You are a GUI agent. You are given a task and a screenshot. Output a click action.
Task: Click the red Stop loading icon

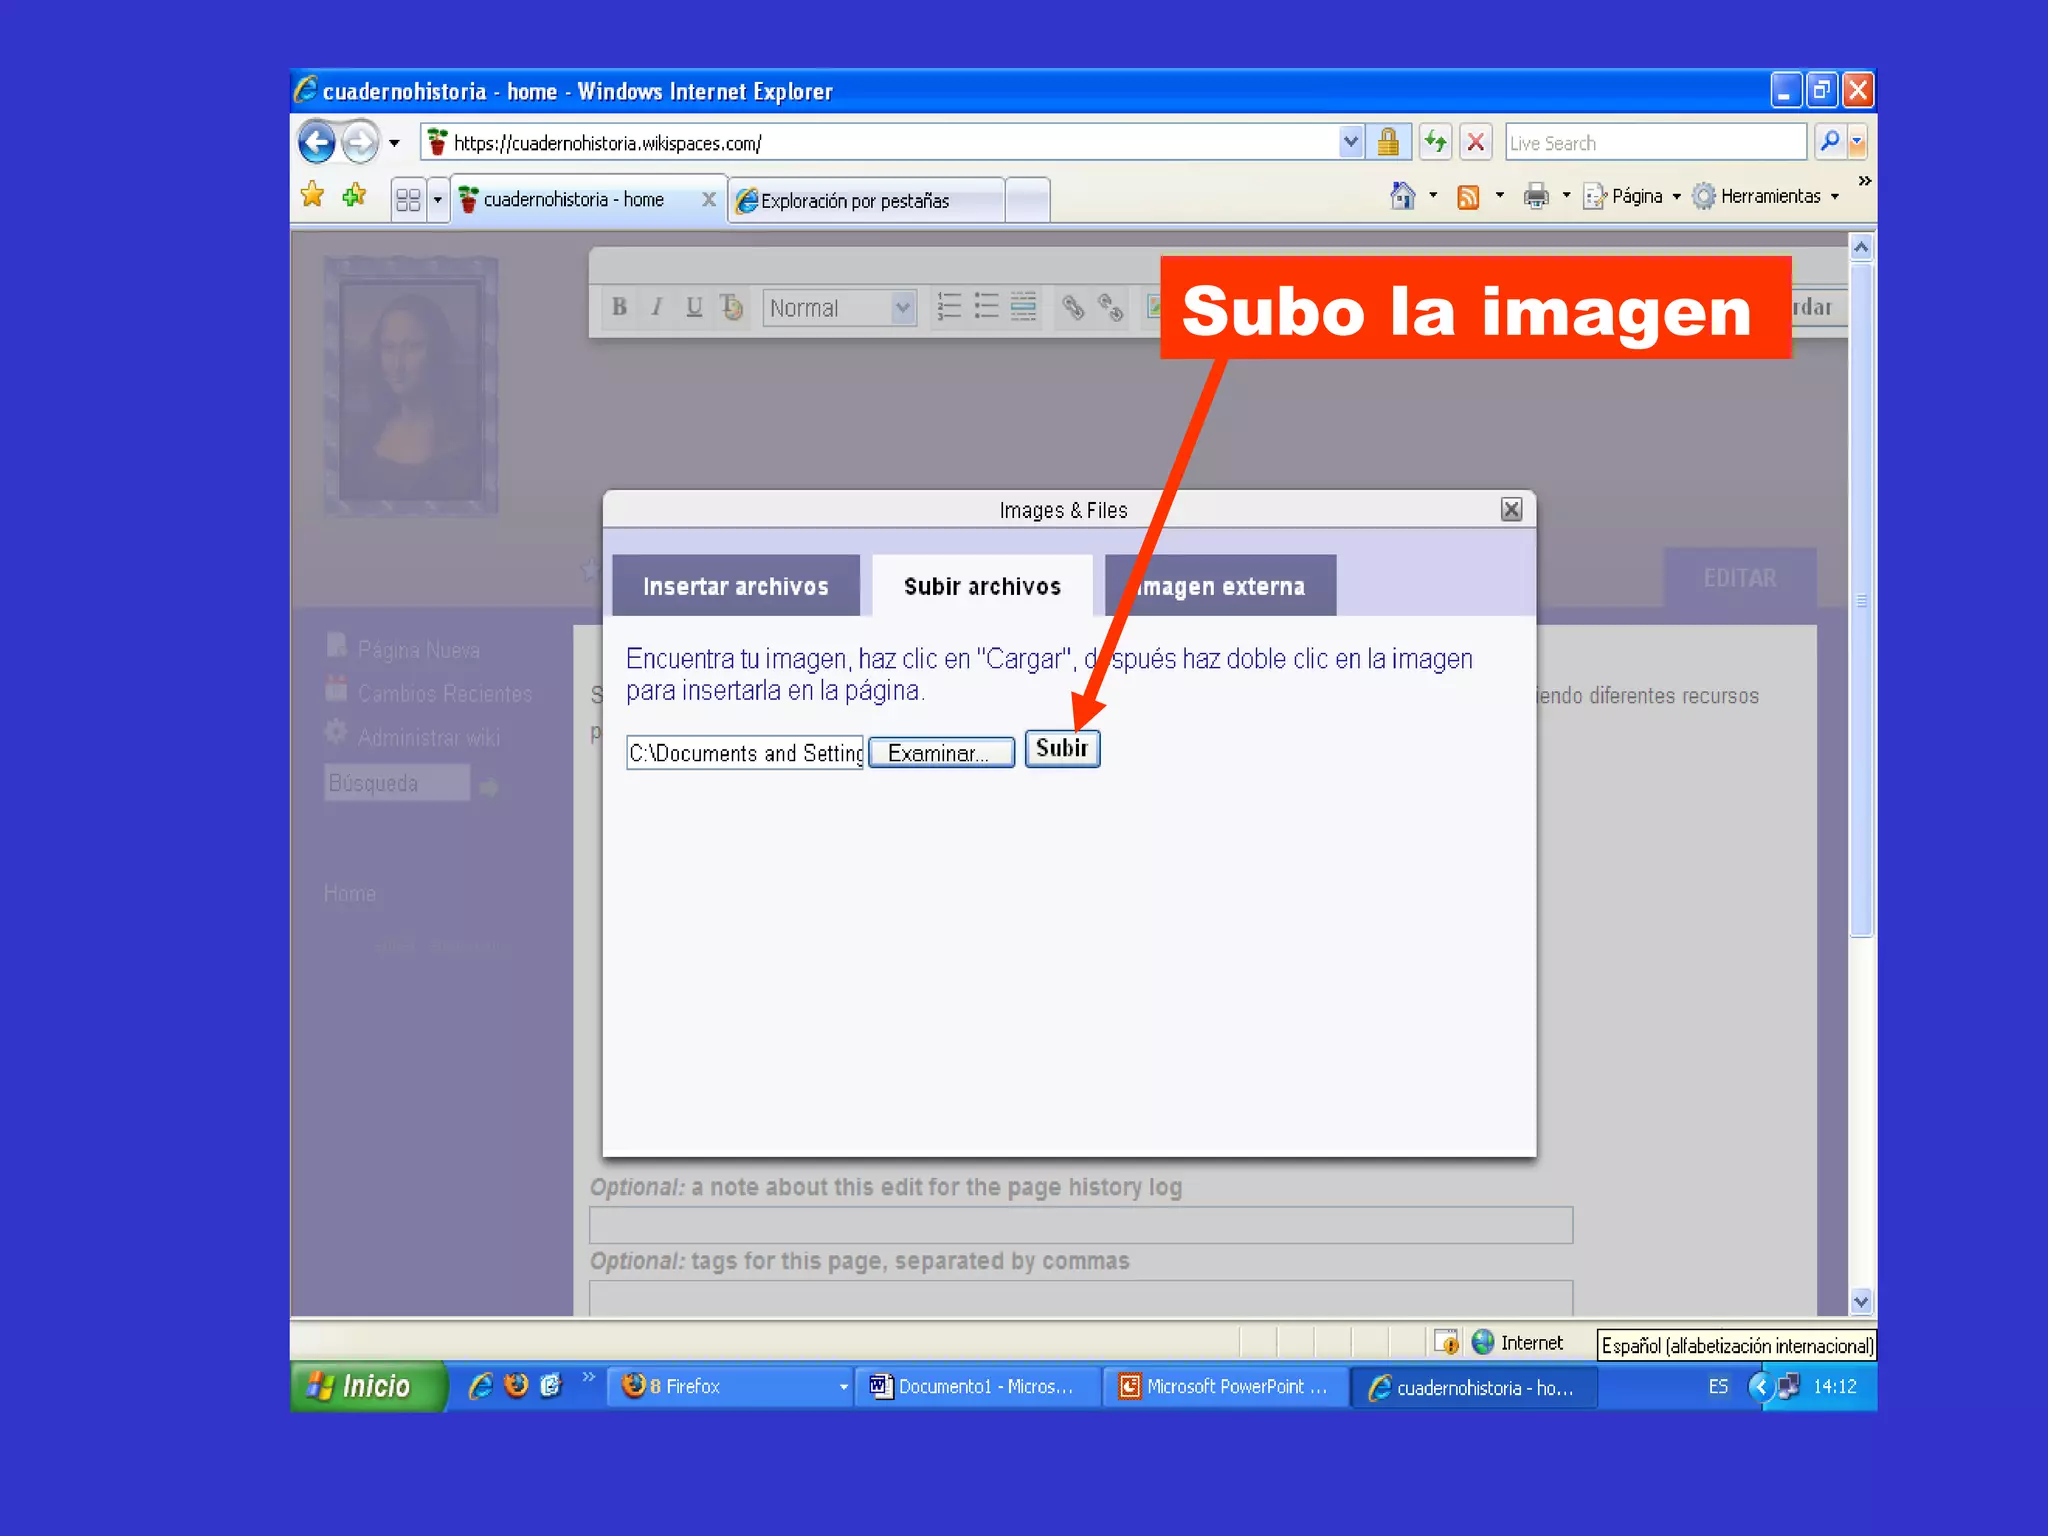pos(1475,142)
